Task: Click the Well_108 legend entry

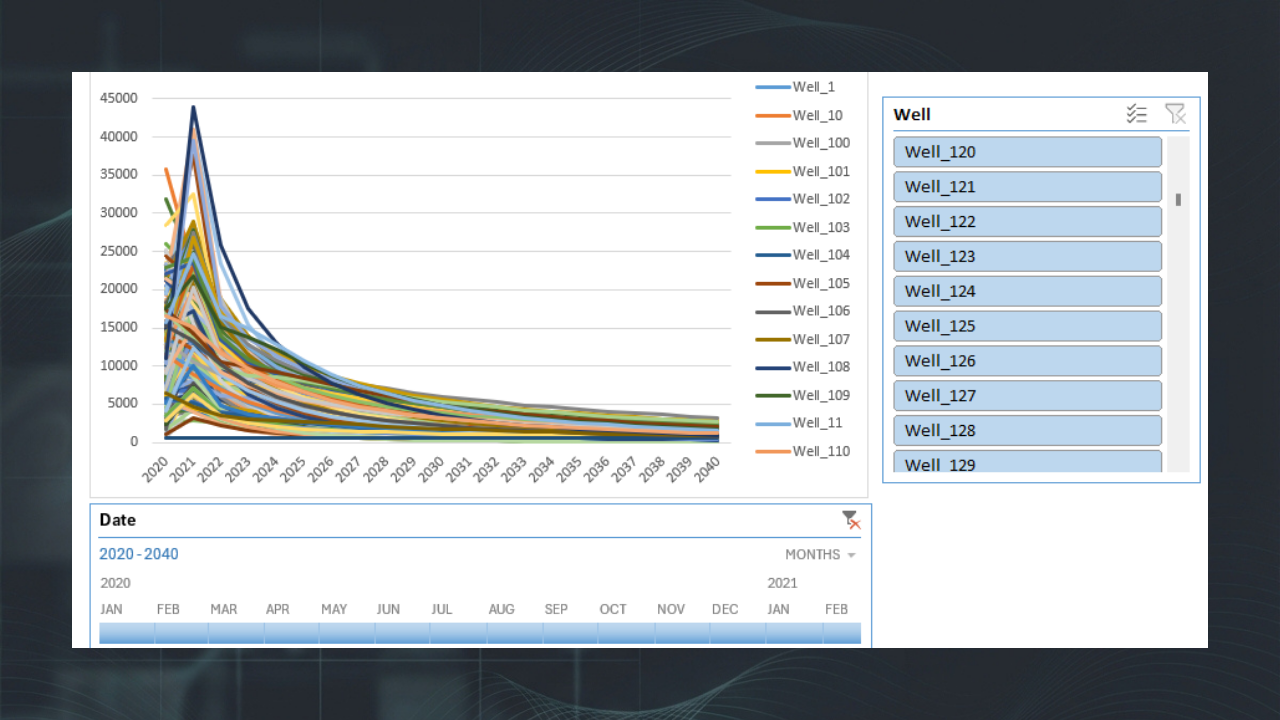Action: click(x=802, y=367)
